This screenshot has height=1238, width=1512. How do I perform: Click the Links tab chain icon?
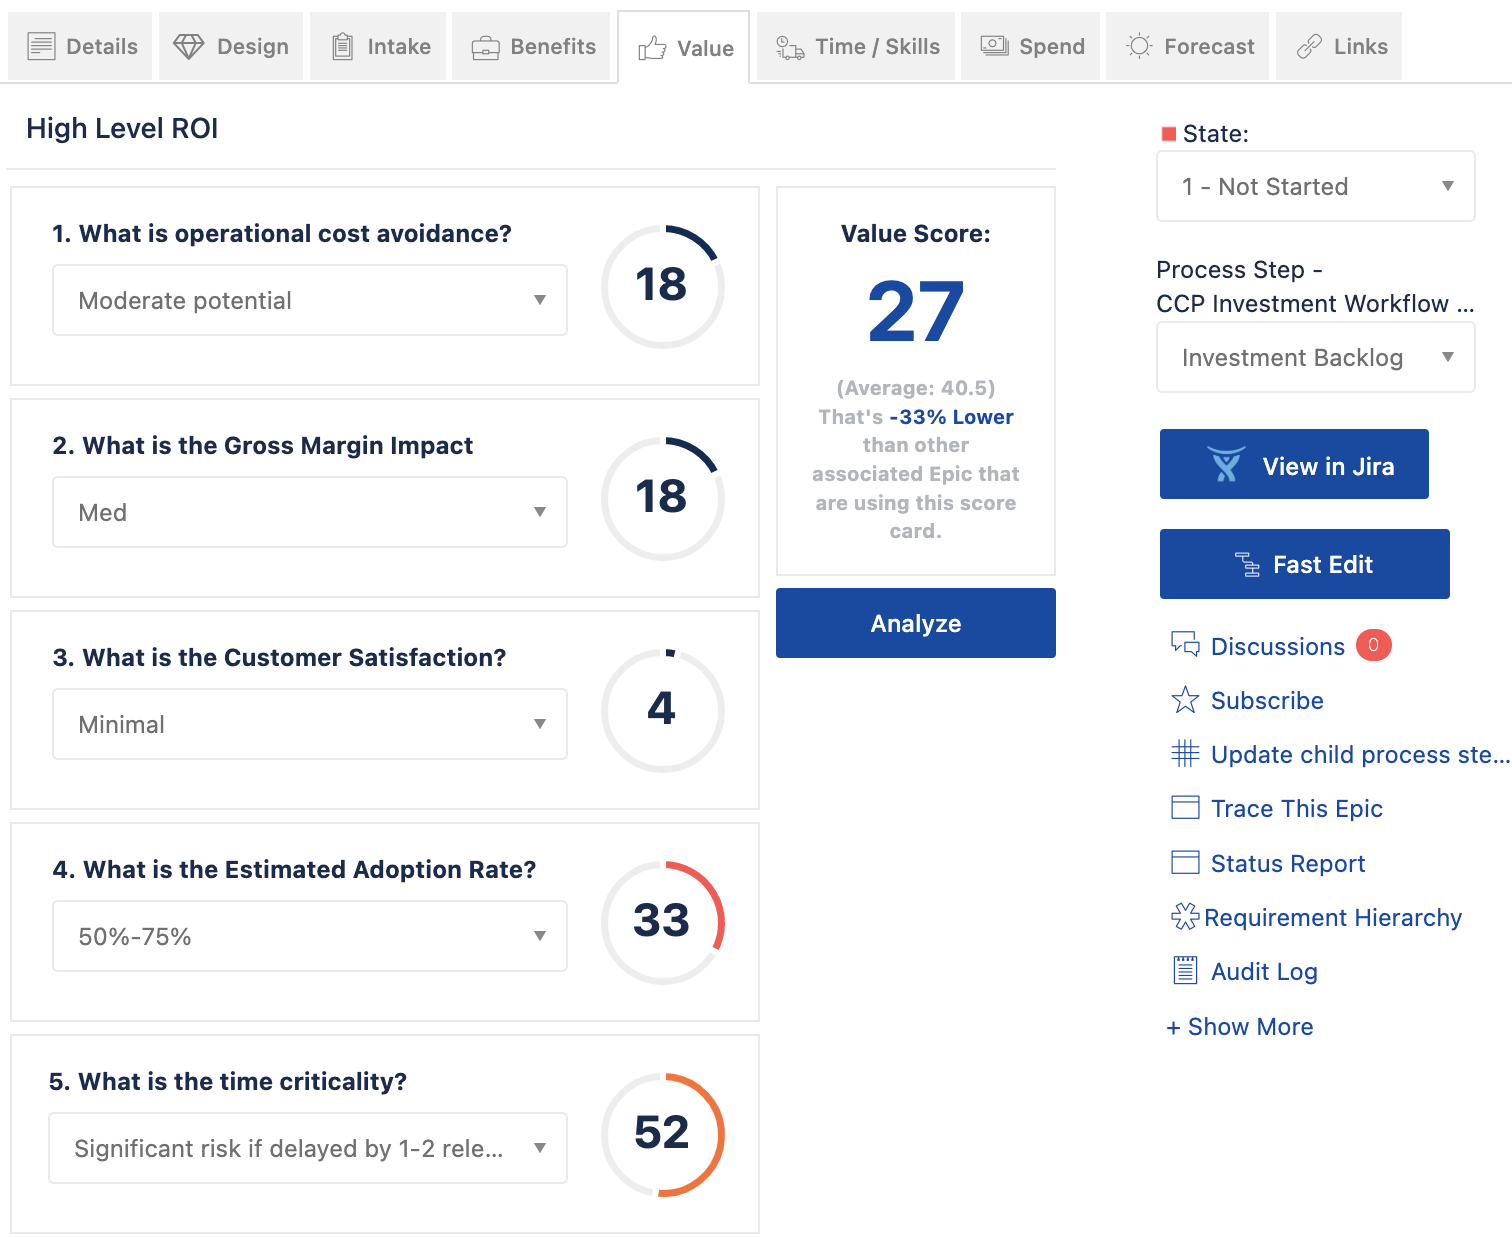click(1309, 46)
